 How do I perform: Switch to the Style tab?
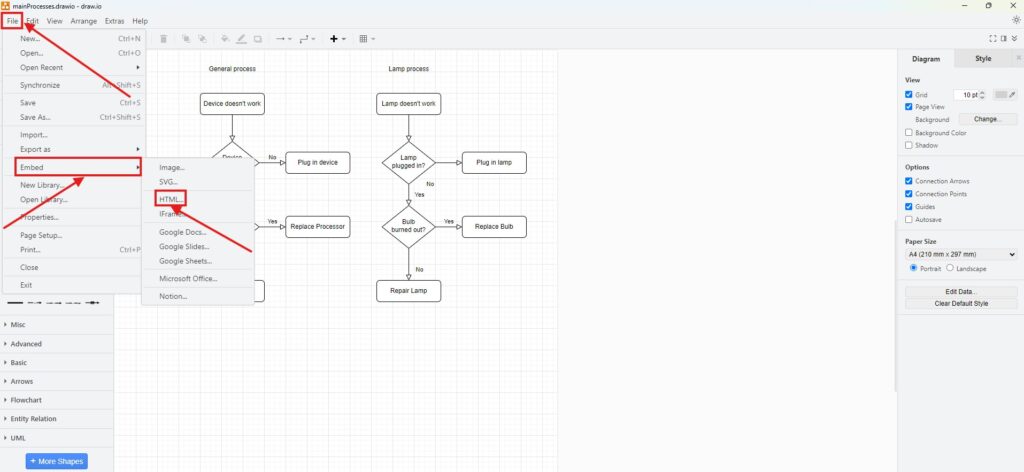tap(983, 59)
